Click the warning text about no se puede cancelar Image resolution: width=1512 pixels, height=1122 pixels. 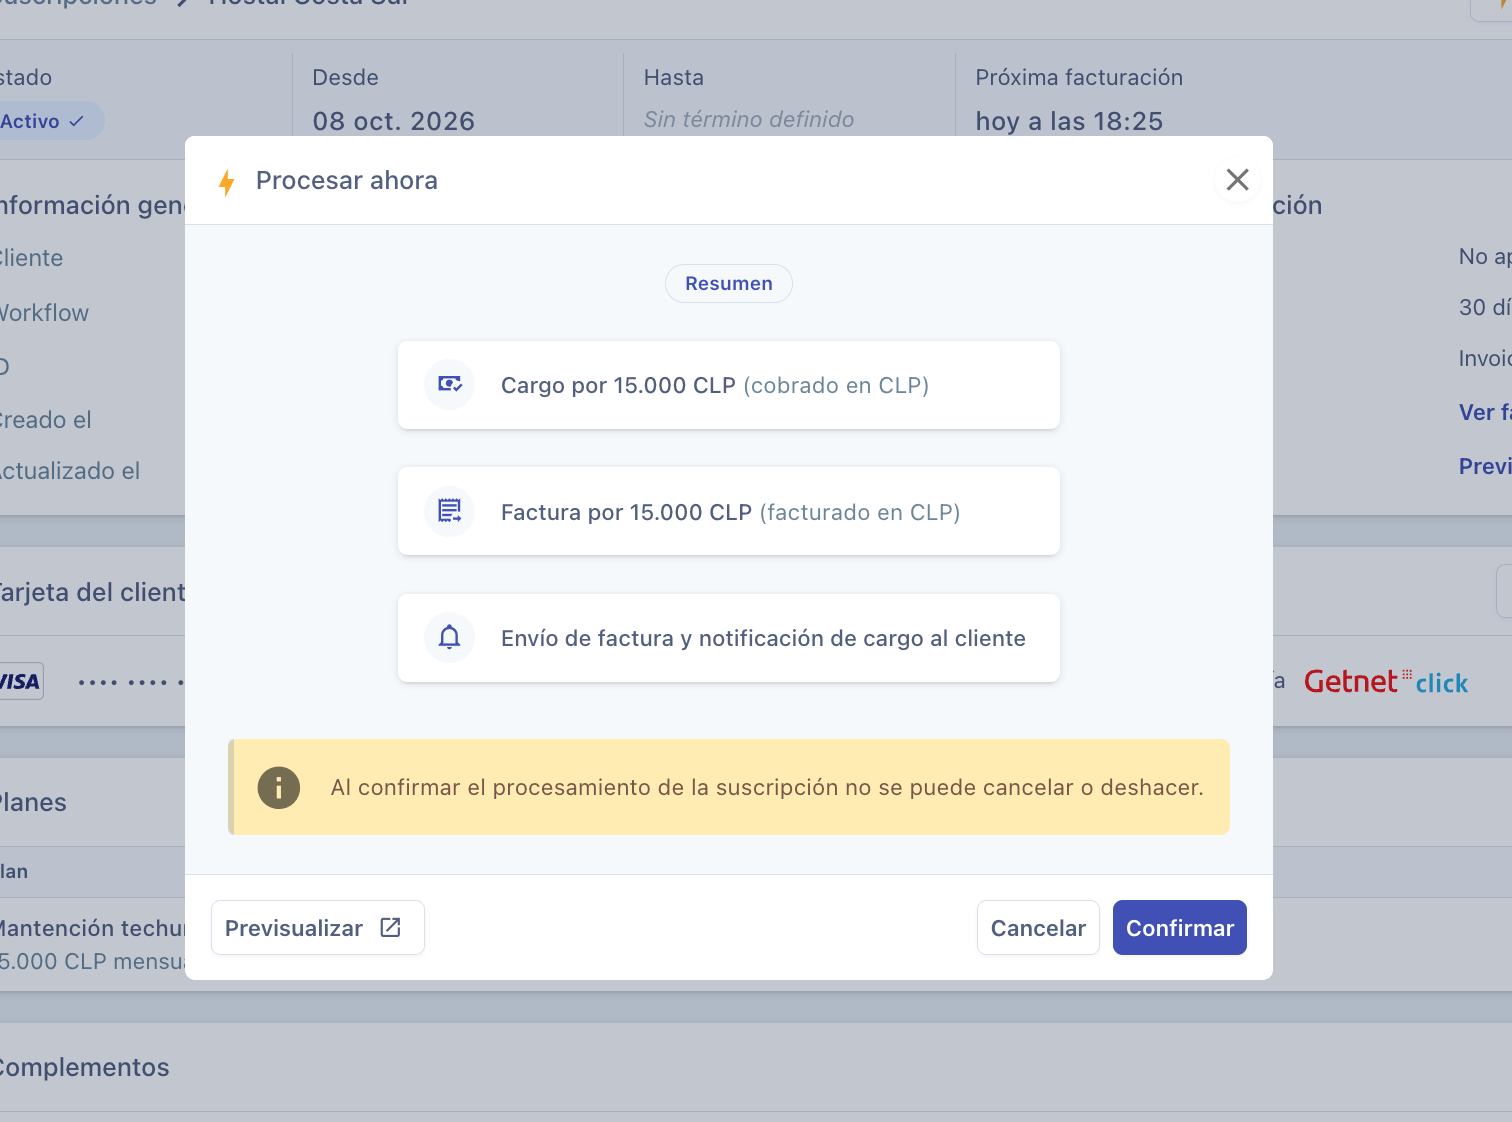767,788
